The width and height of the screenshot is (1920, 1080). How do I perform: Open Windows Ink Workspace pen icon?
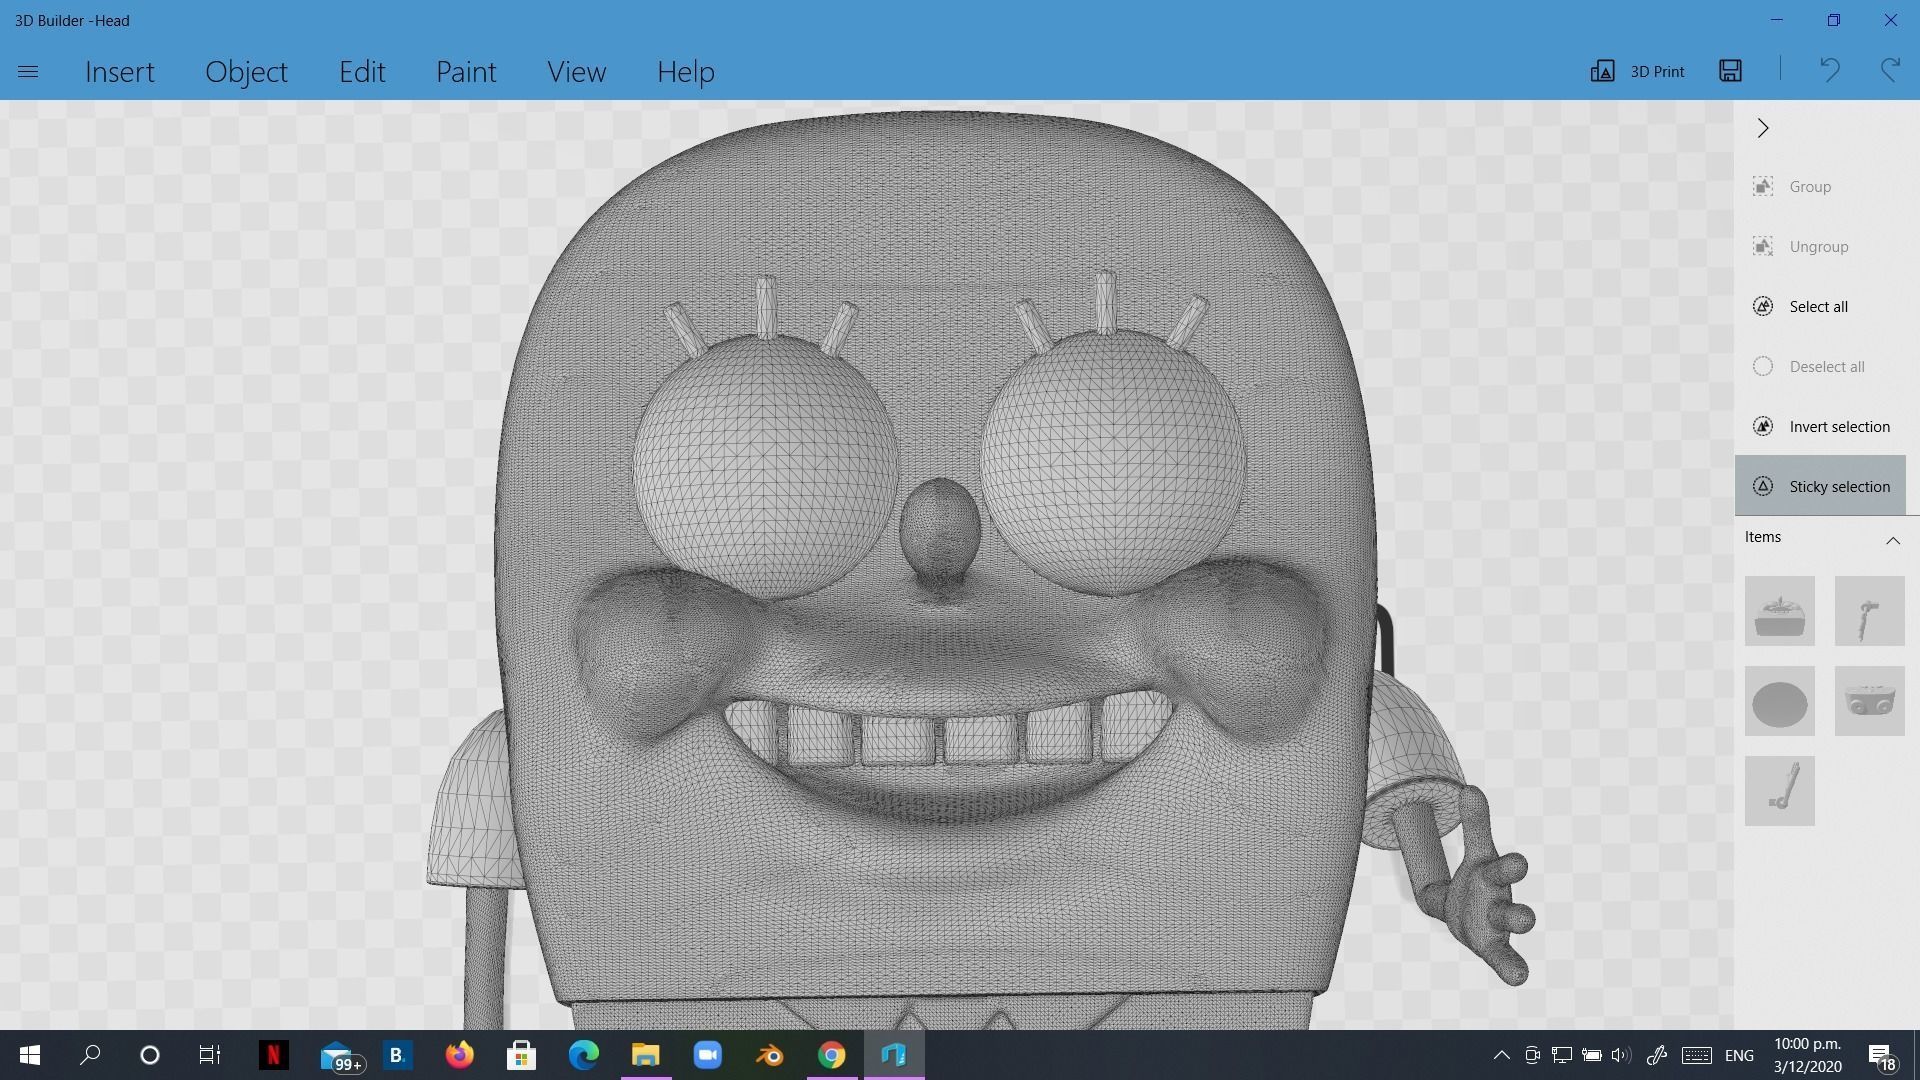(x=1657, y=1055)
